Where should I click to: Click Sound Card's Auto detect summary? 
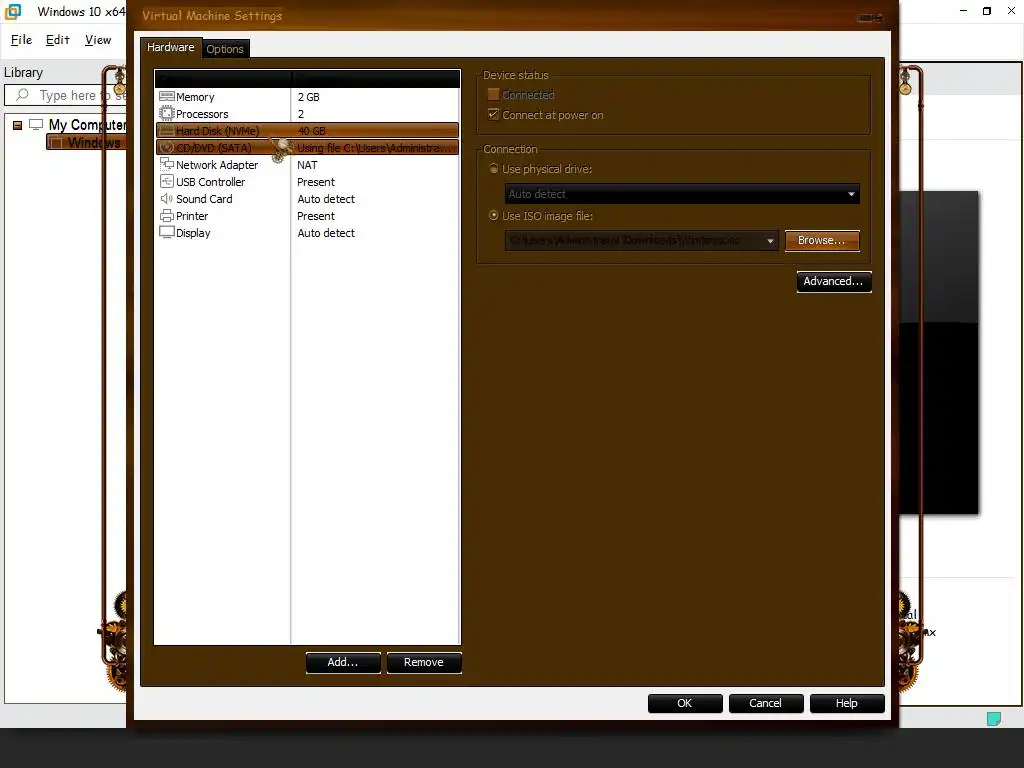pos(326,199)
